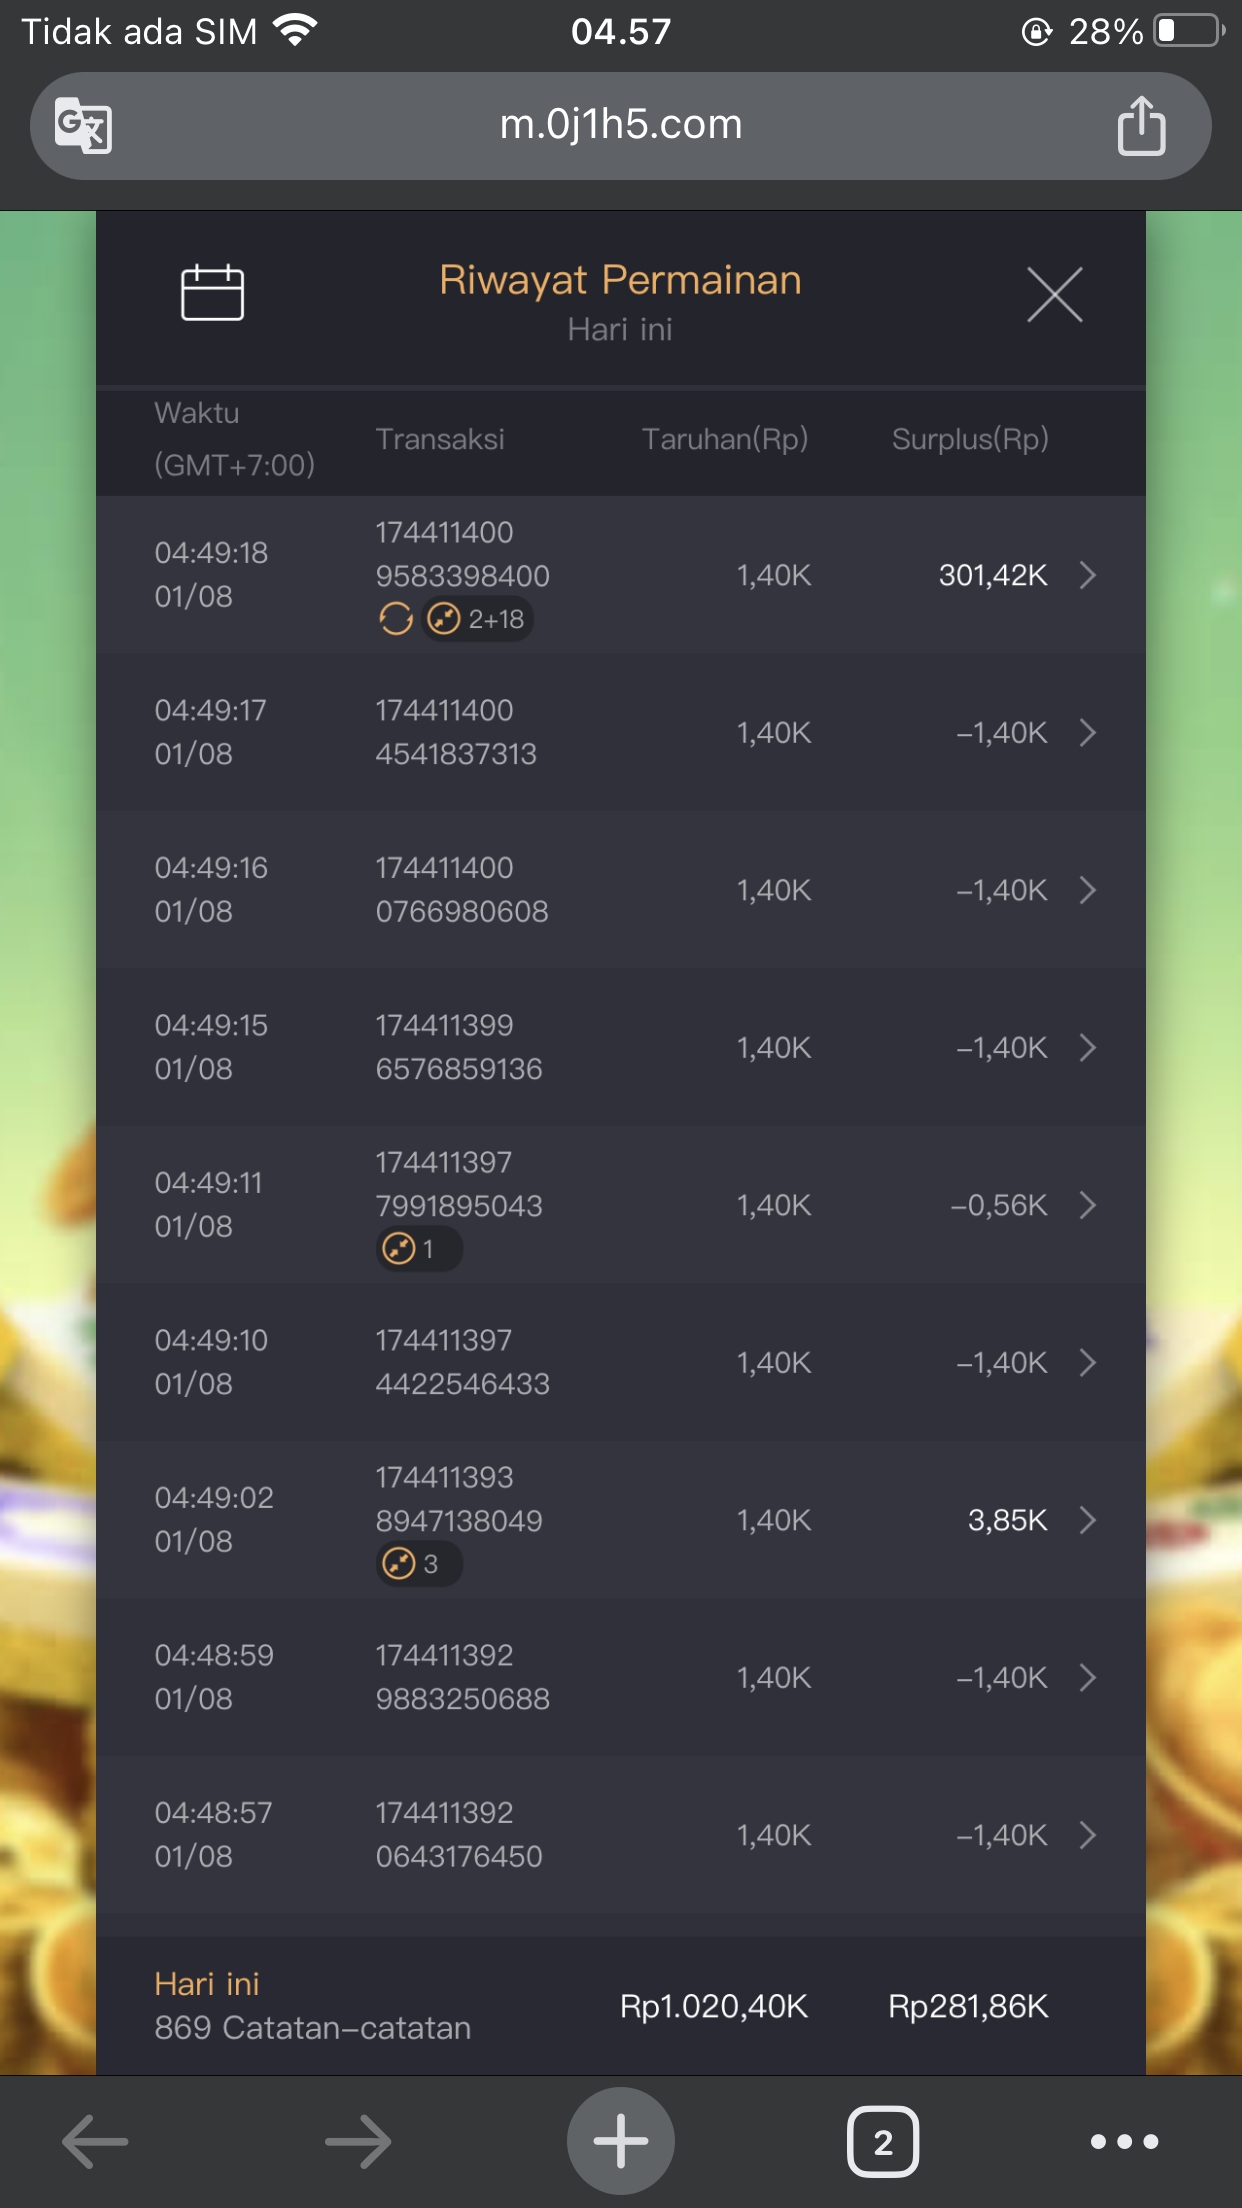
Task: Expand the 04:49:02 record with 3,85K surplus
Action: click(1088, 1520)
